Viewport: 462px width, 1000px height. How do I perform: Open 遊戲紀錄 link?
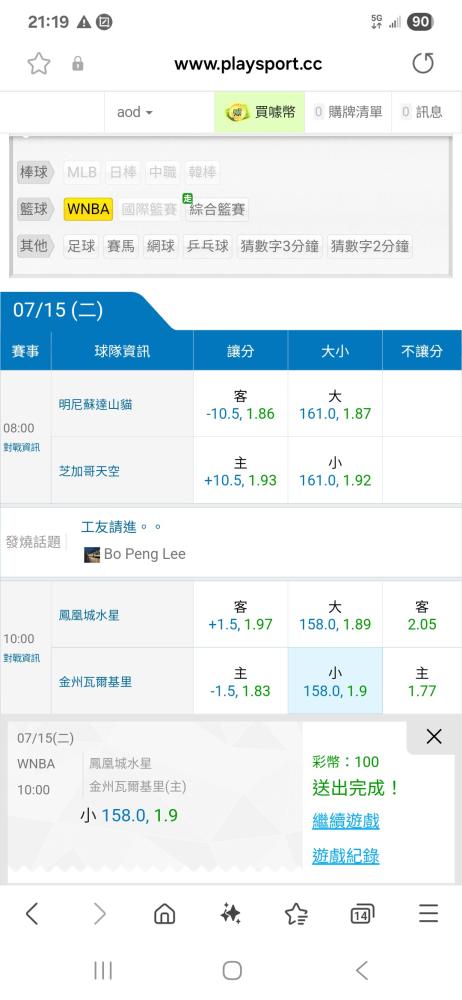346,856
